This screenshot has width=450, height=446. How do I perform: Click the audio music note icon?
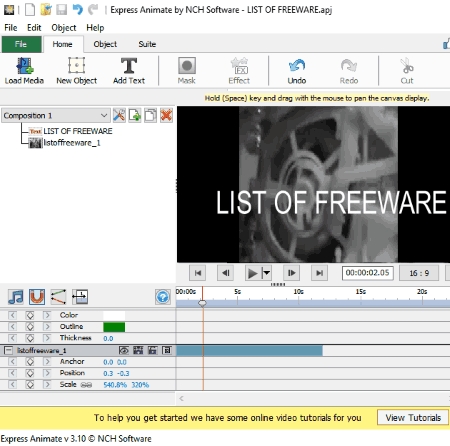[x=16, y=297]
